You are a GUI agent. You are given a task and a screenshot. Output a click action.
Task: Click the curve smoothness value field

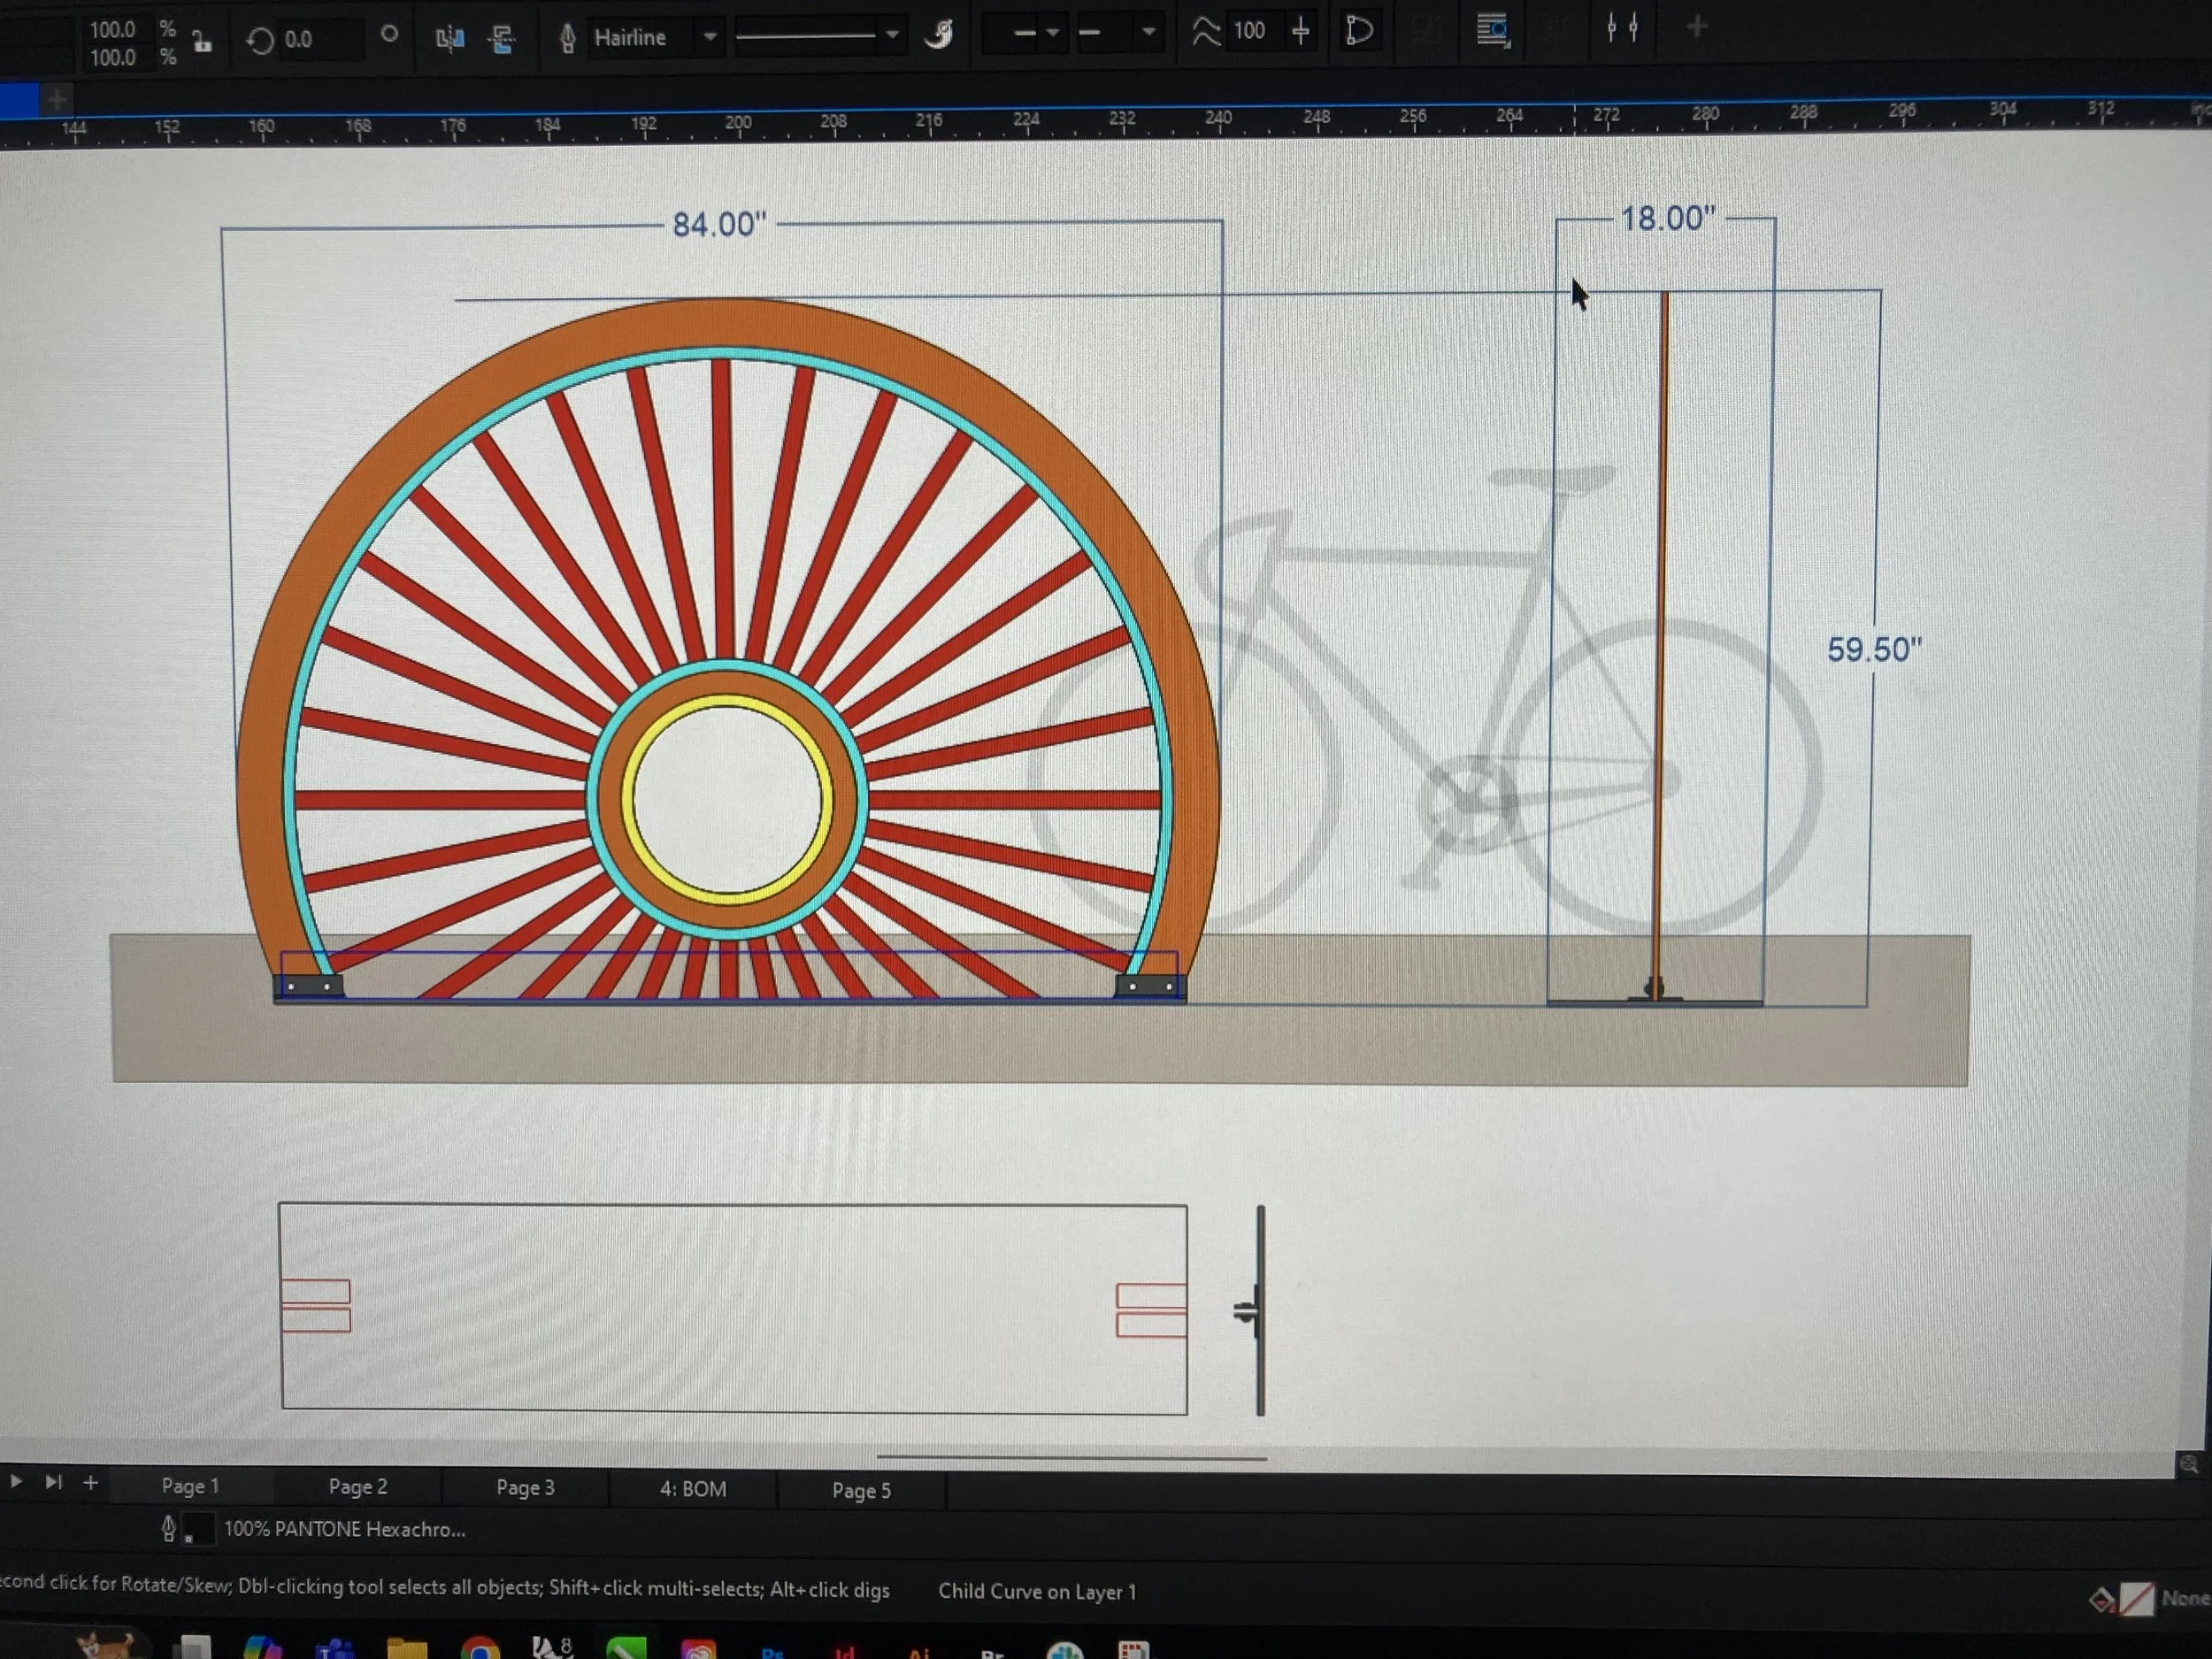tap(1249, 31)
